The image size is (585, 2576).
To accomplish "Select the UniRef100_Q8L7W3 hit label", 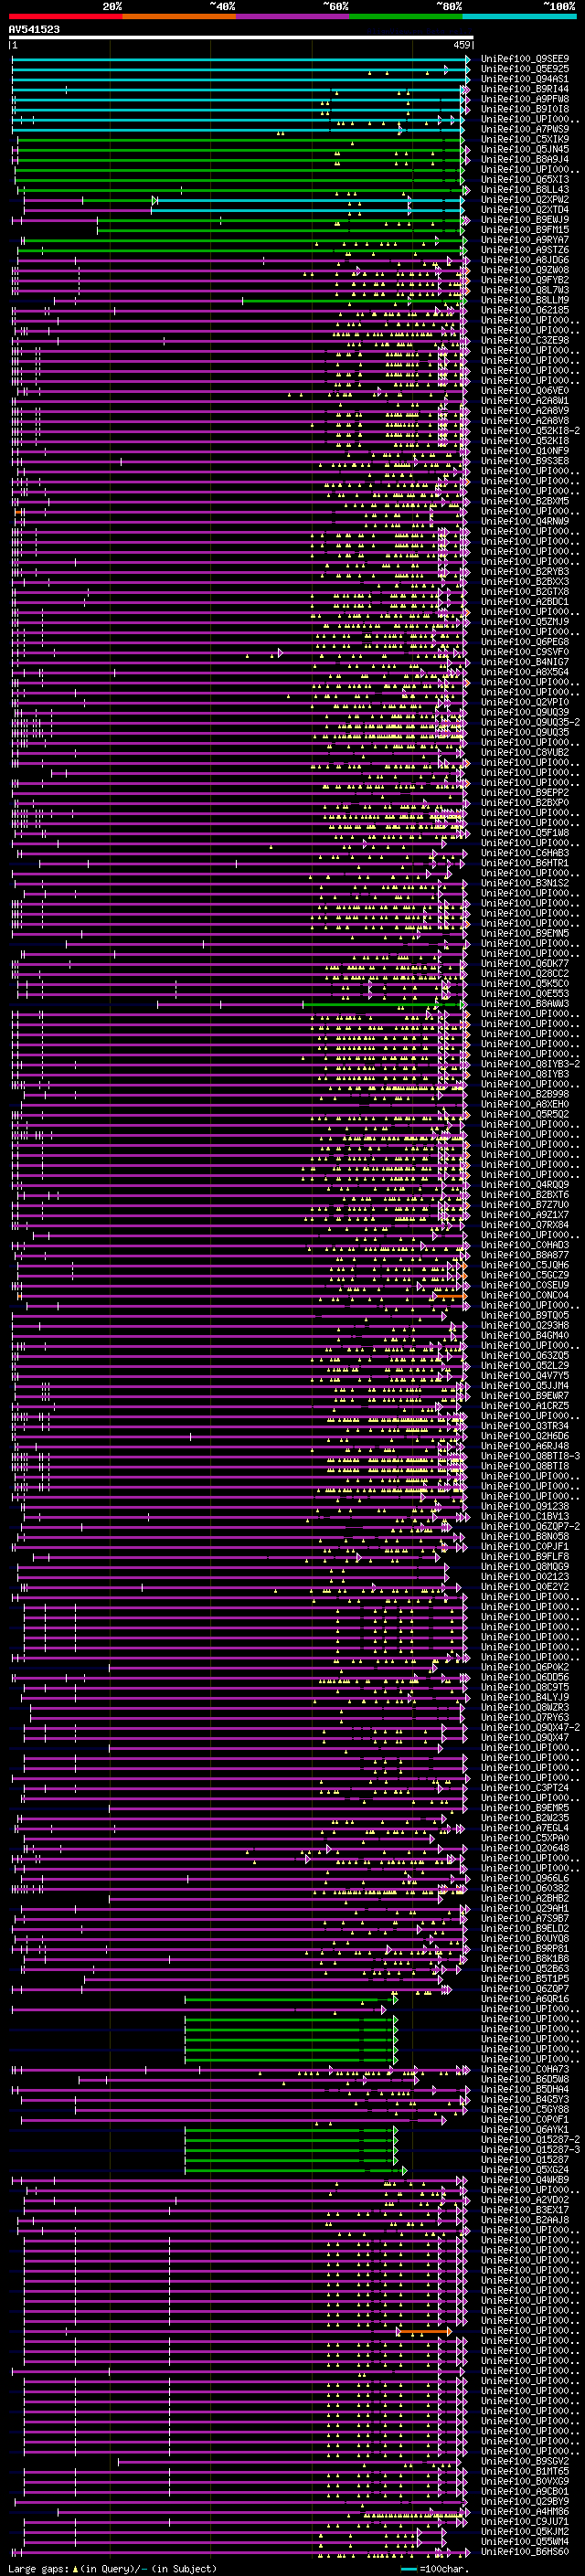I will click(525, 290).
